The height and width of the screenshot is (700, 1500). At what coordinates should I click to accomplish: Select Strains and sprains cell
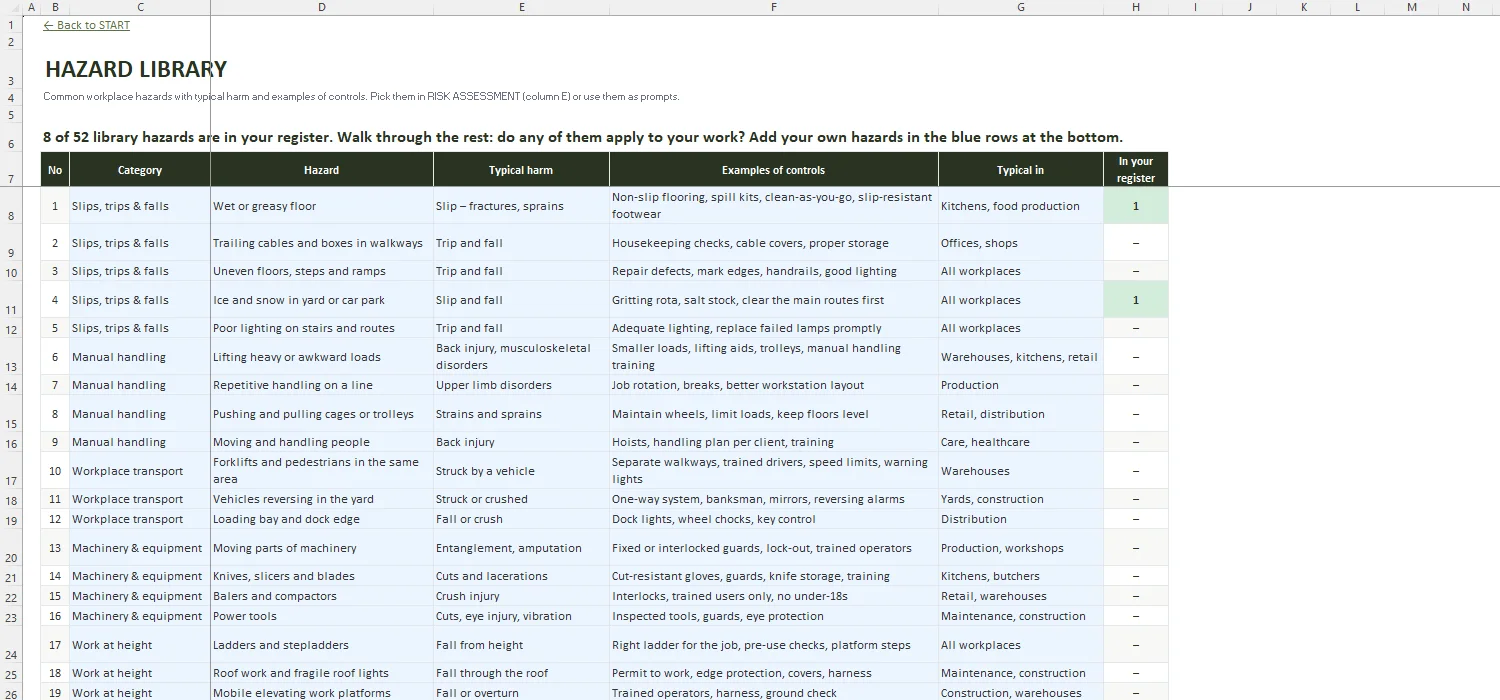[521, 414]
